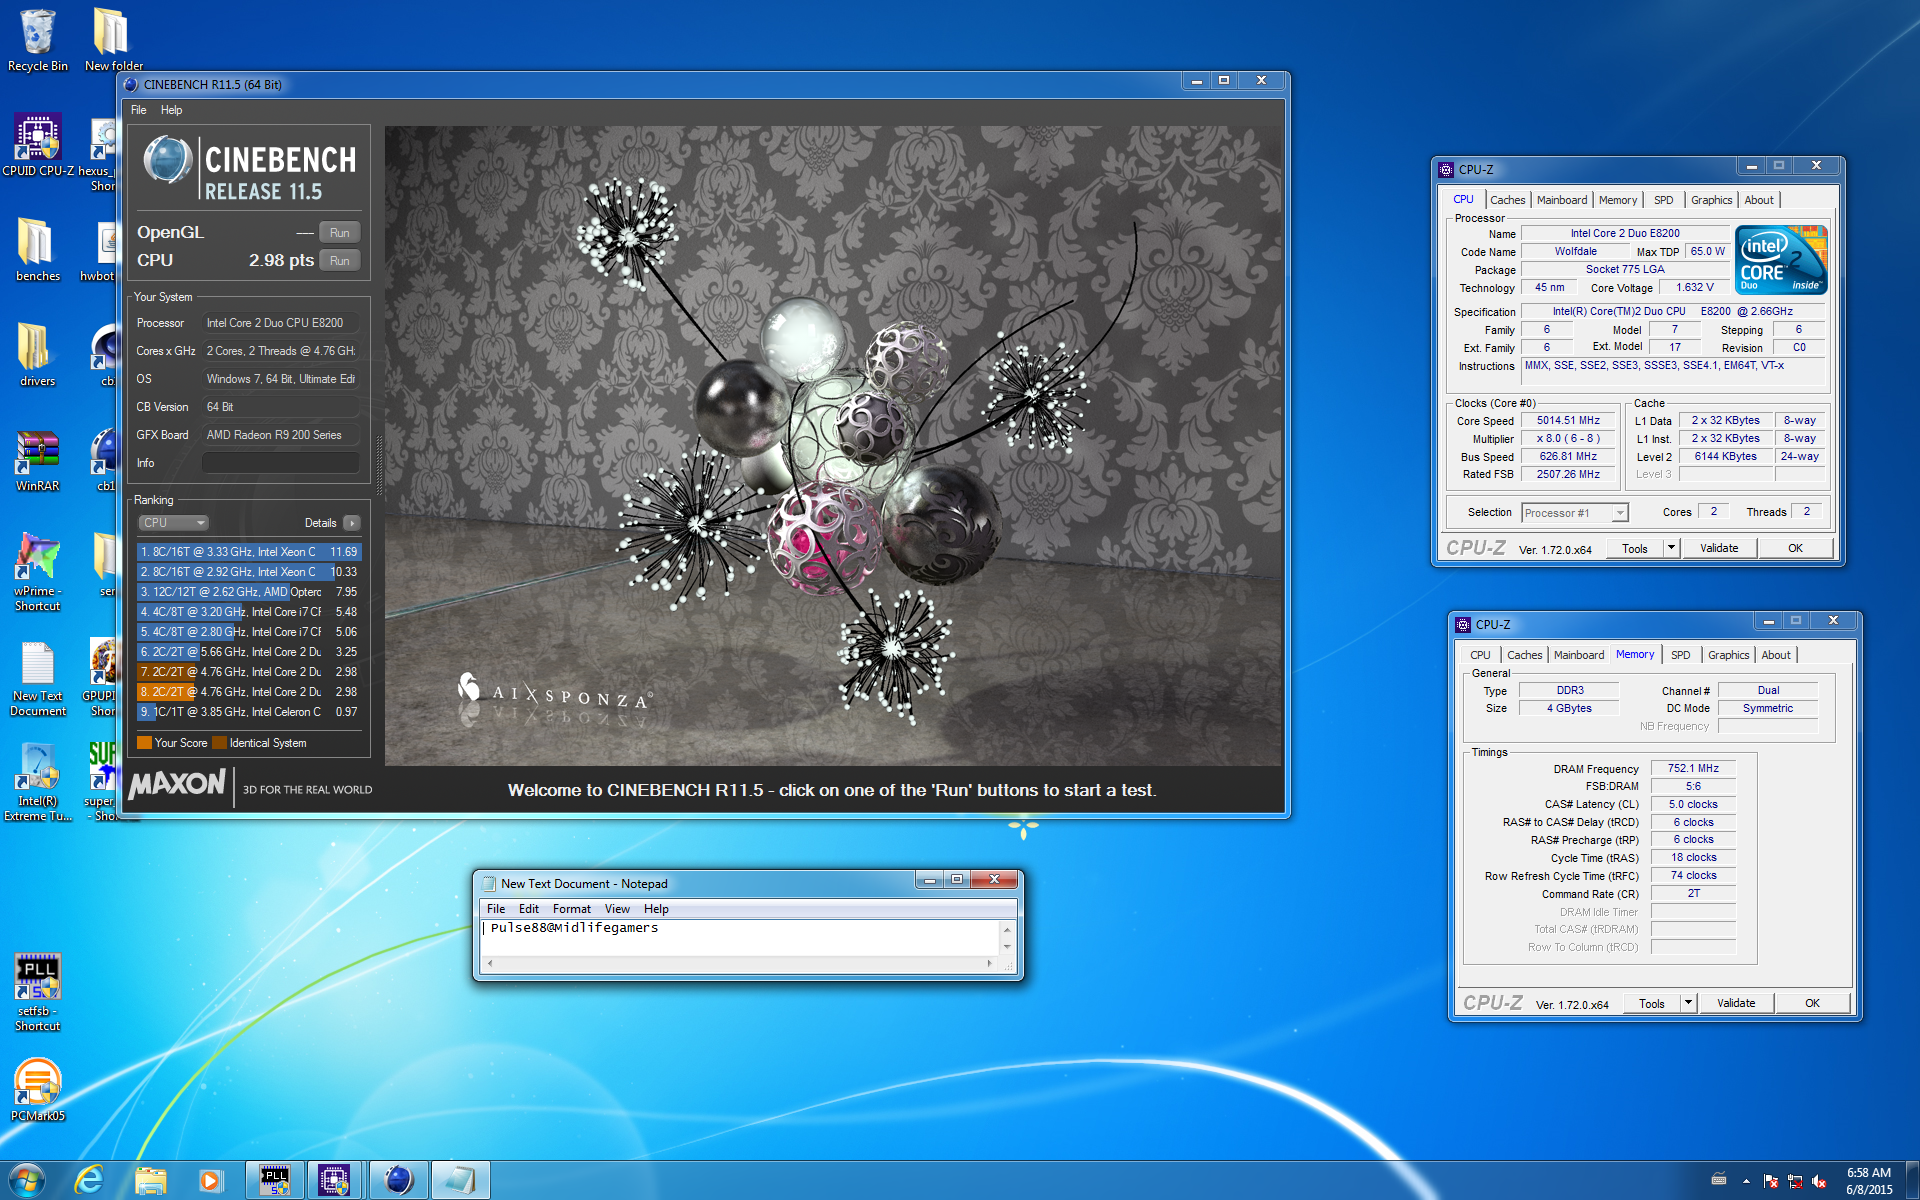Switch to the Notepad taskbar button
Image resolution: width=1920 pixels, height=1200 pixels.
460,1180
